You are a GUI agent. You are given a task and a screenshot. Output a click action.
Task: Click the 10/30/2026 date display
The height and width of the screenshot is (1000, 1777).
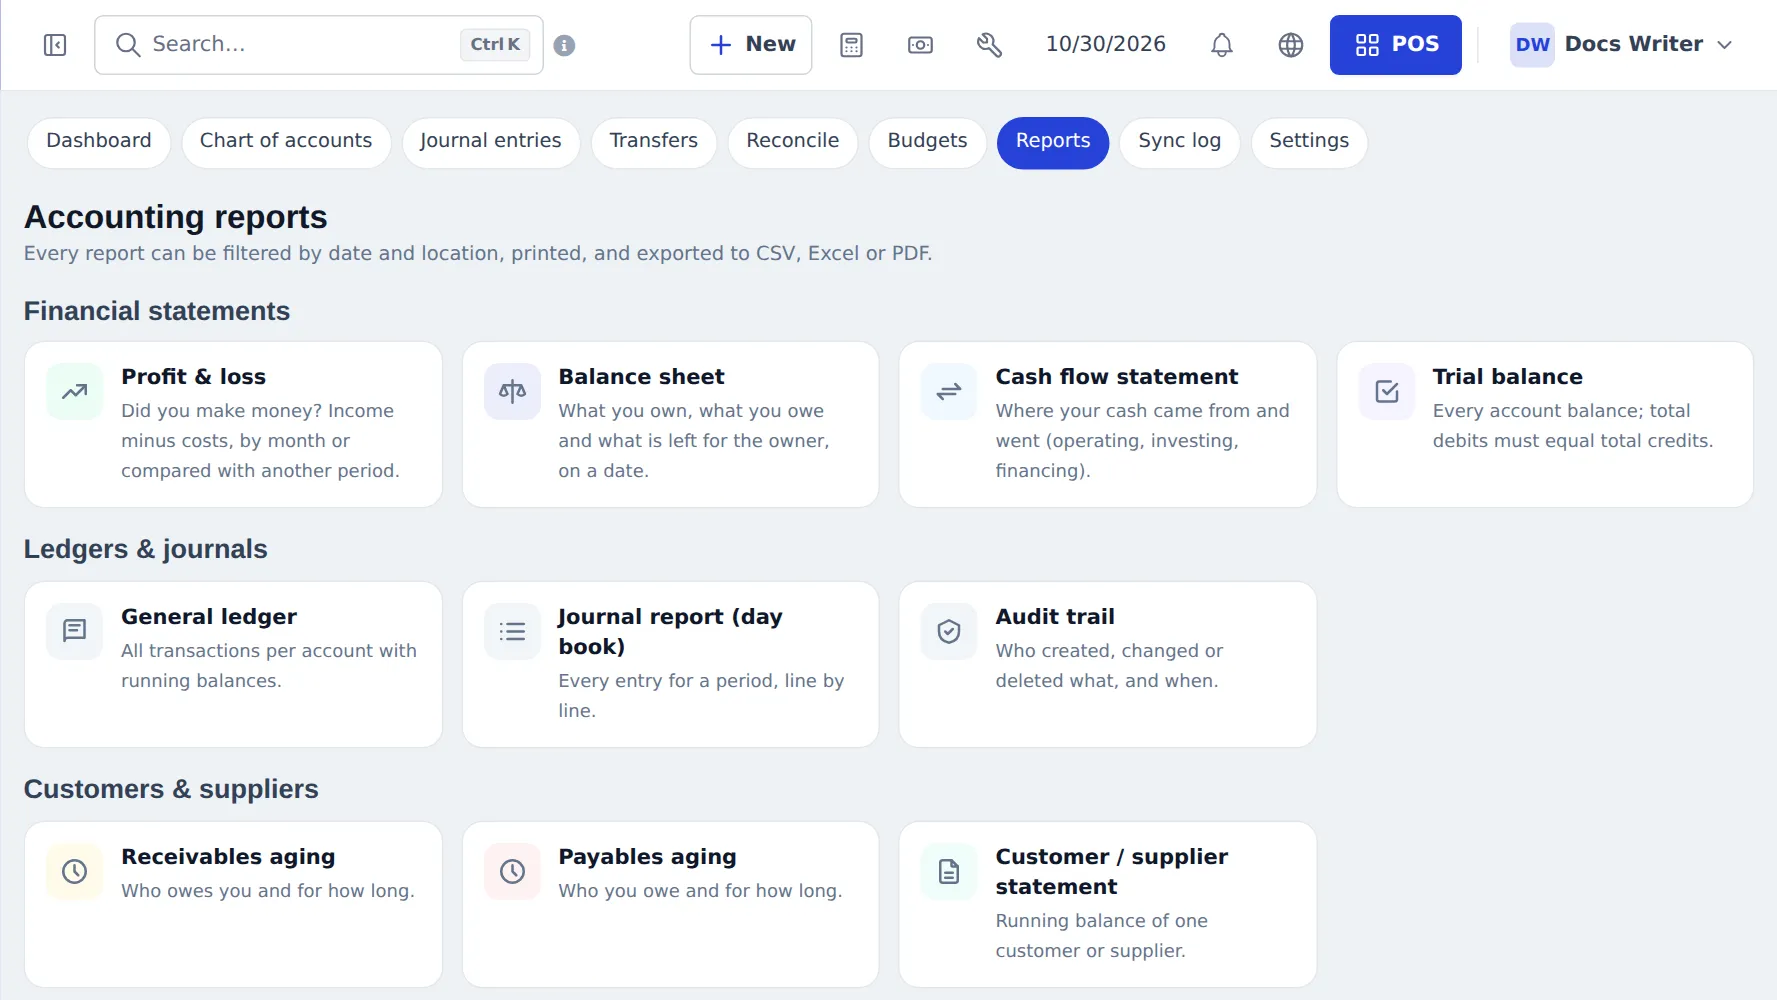click(1106, 44)
